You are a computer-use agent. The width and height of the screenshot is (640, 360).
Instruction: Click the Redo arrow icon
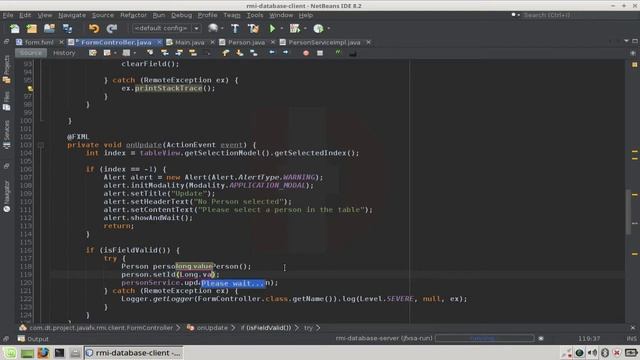point(111,28)
